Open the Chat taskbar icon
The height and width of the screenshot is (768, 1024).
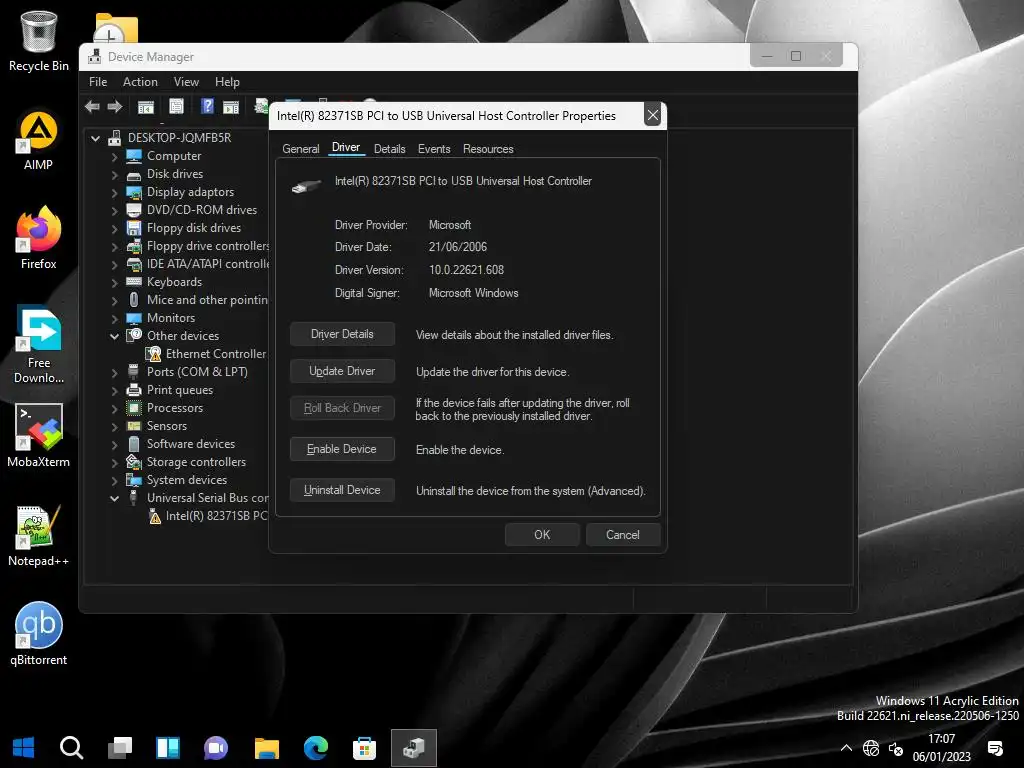coord(216,748)
